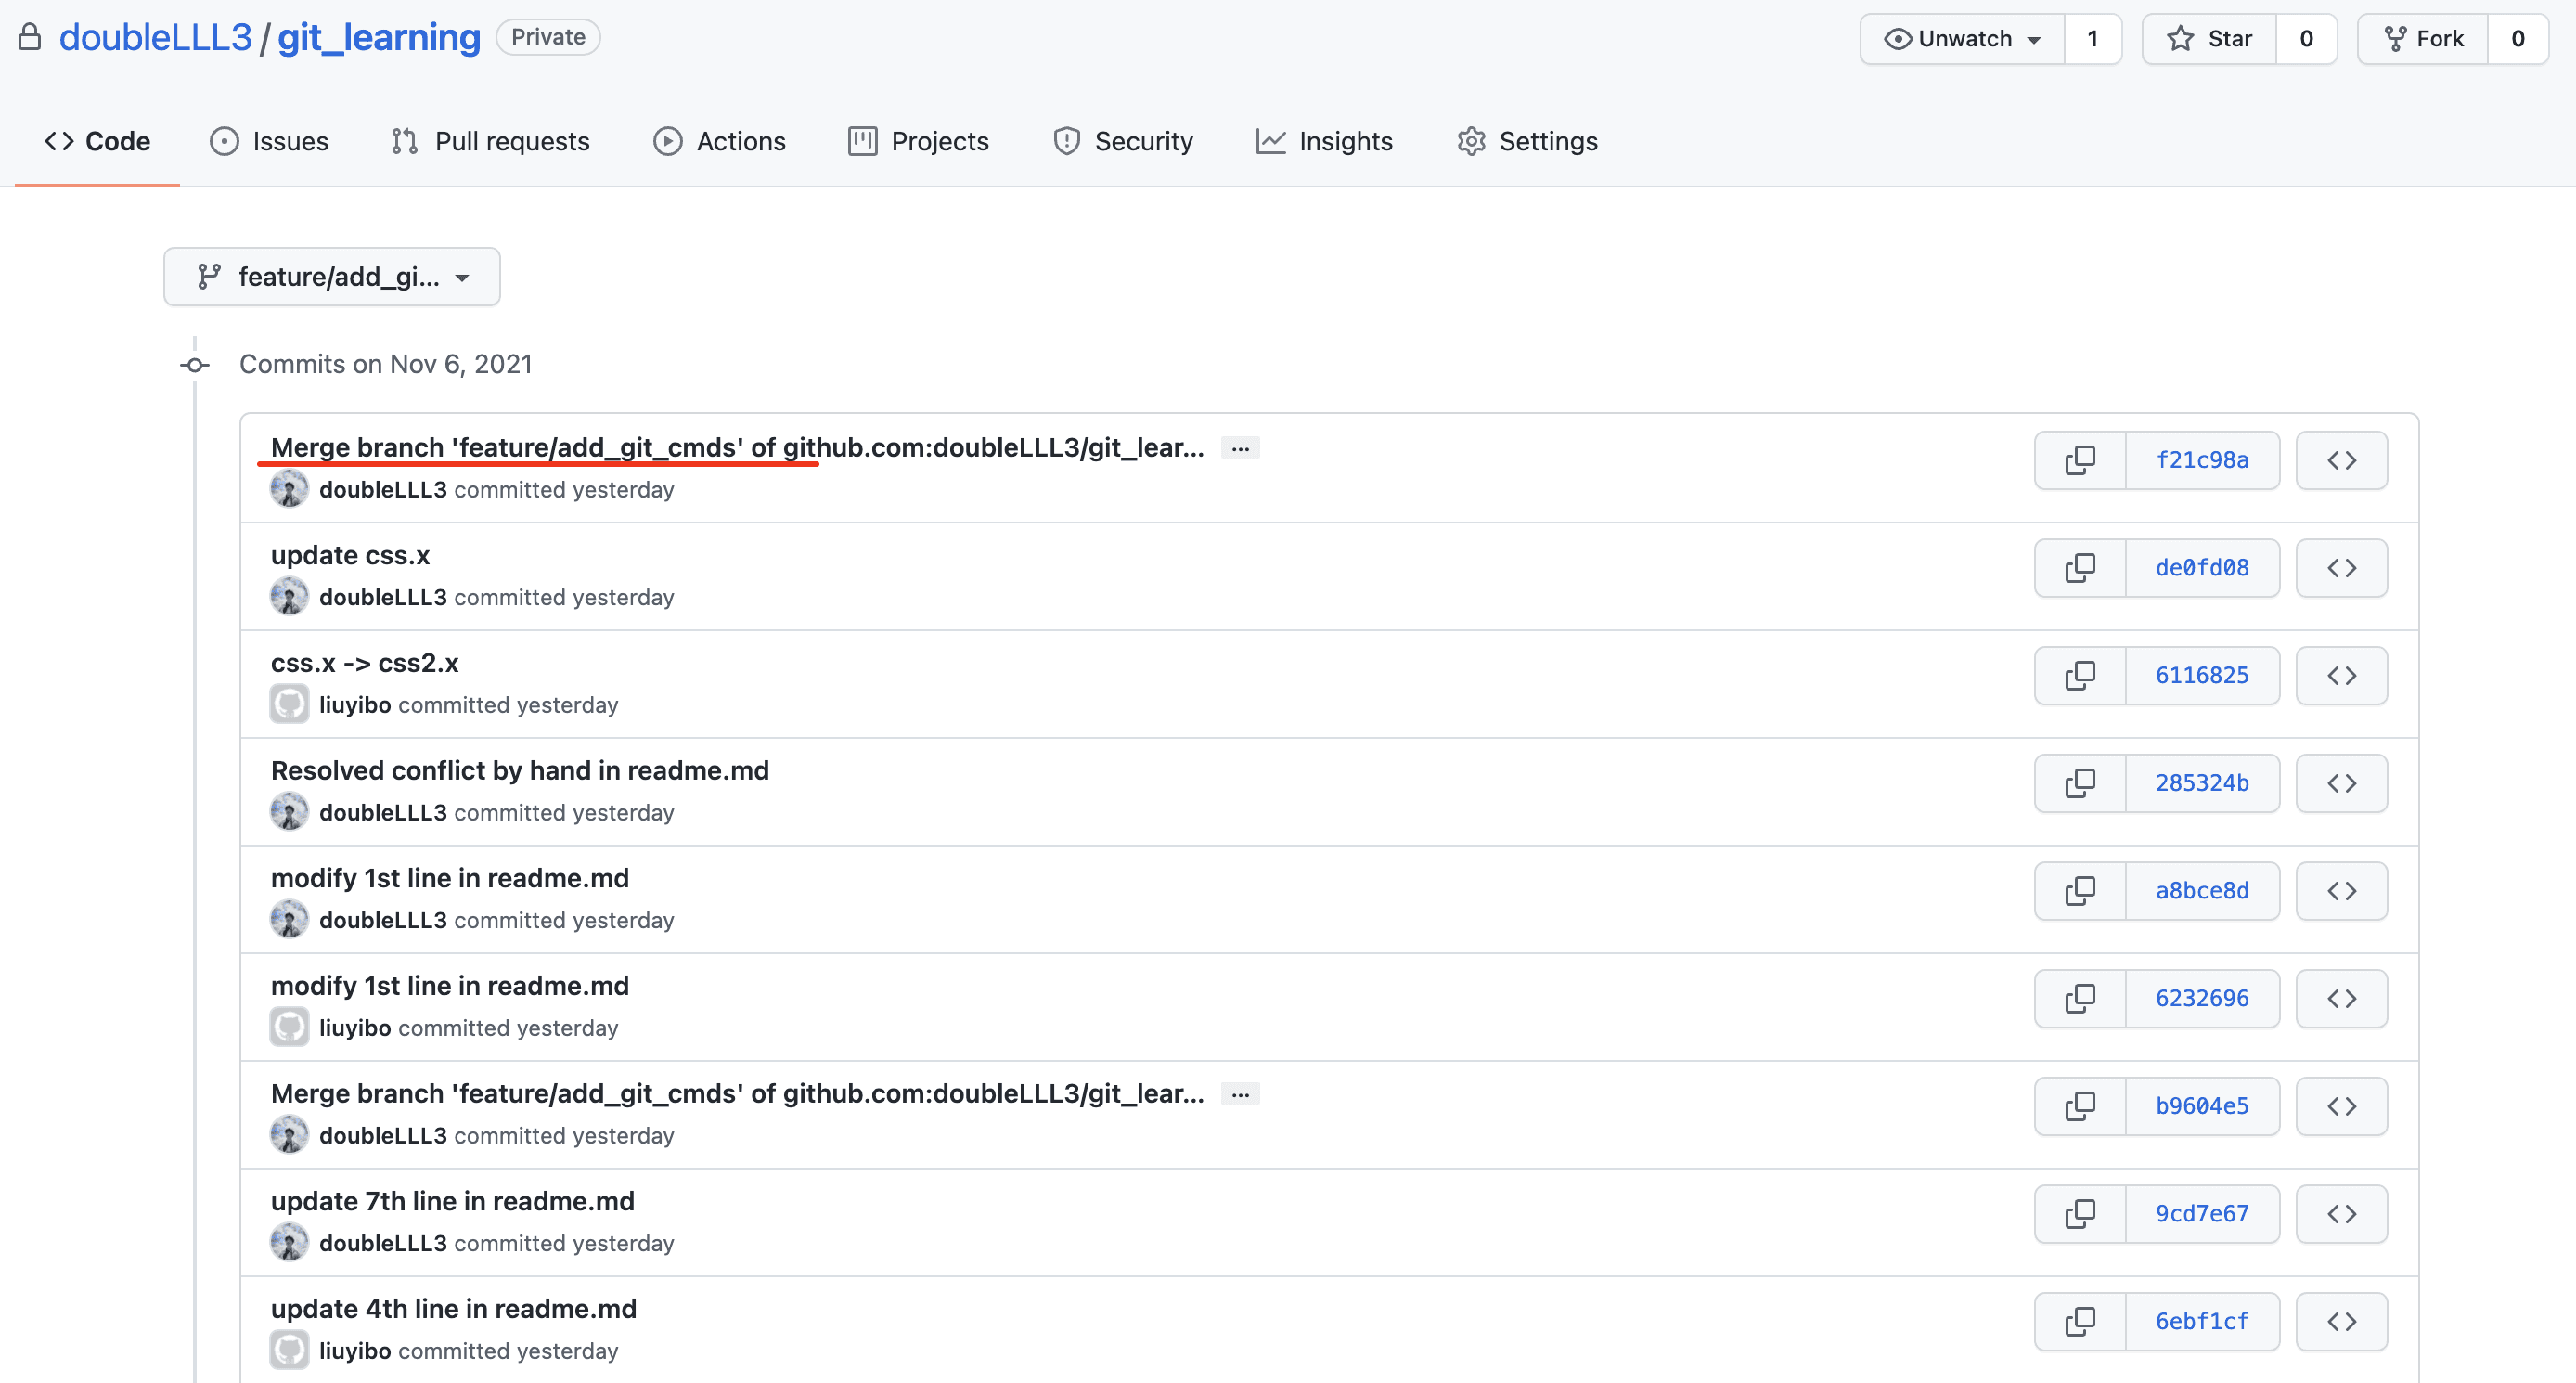The image size is (2576, 1383).
Task: Open commit hash link 9cd7e67
Action: tap(2202, 1214)
